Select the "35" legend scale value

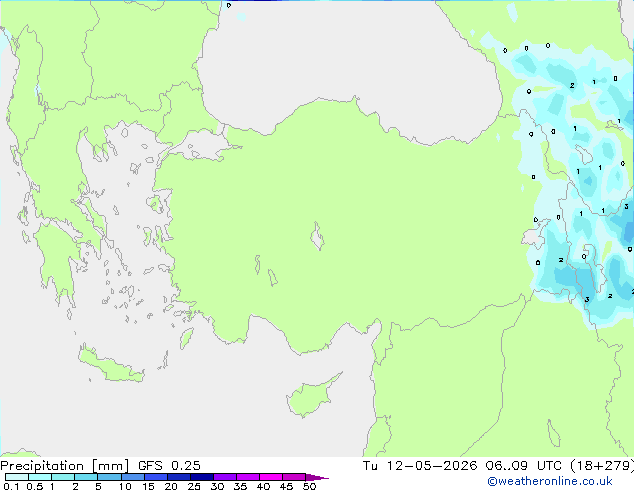click(240, 486)
